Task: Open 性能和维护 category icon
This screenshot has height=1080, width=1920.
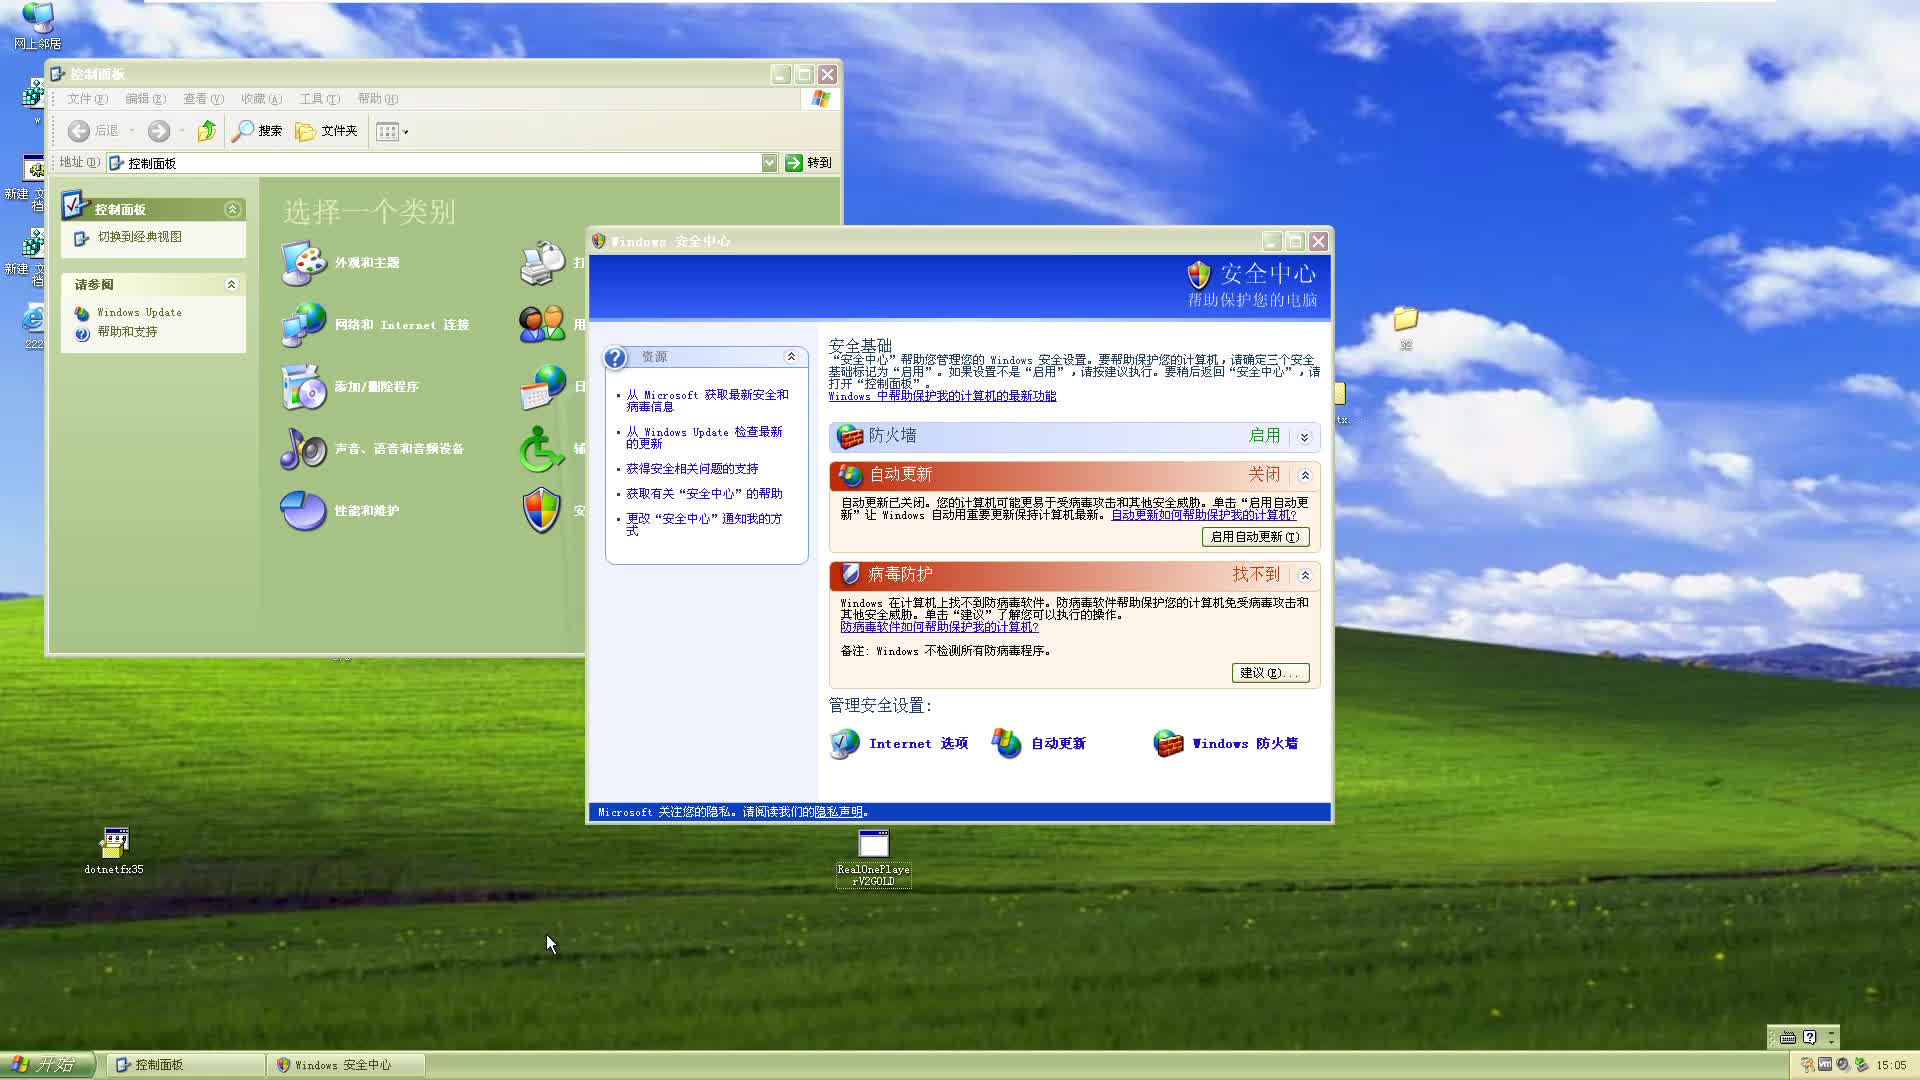Action: pyautogui.click(x=304, y=511)
